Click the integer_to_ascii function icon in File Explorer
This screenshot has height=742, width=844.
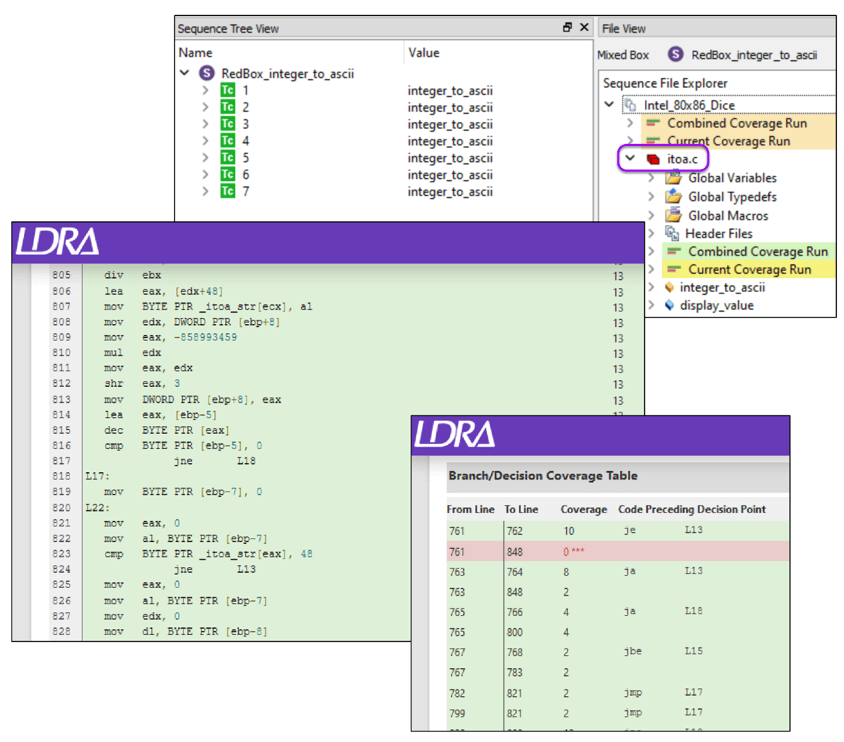tap(669, 287)
